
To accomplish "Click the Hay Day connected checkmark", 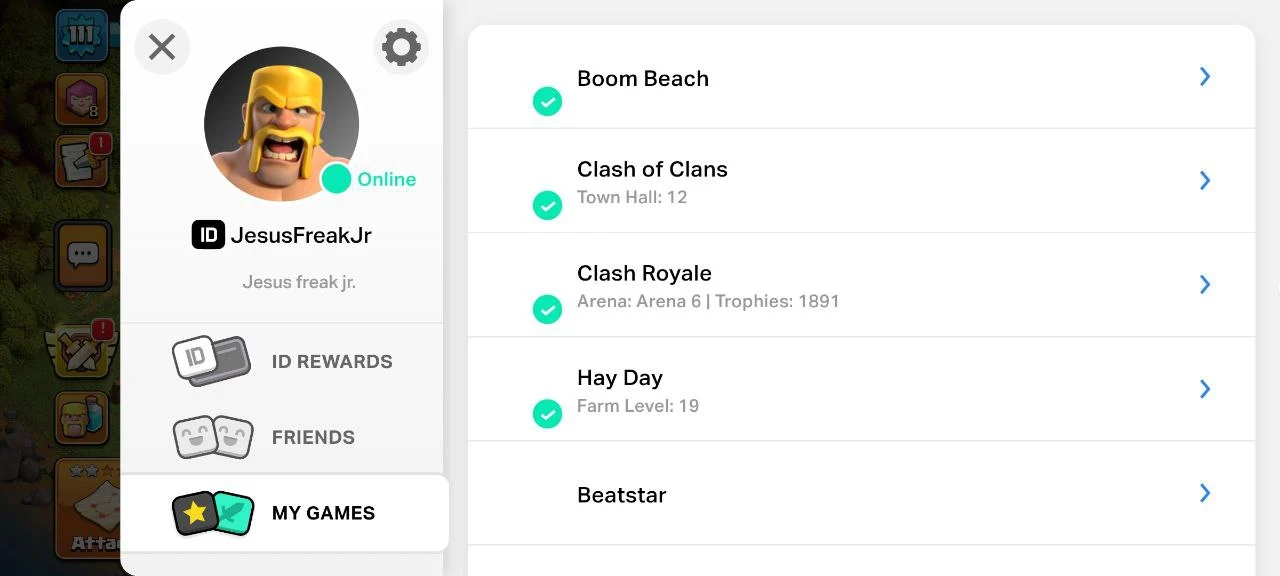I will click(547, 413).
